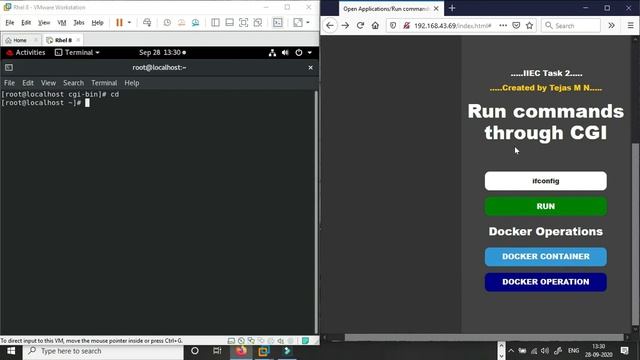Click the GNOME volume icon

(x=285, y=52)
